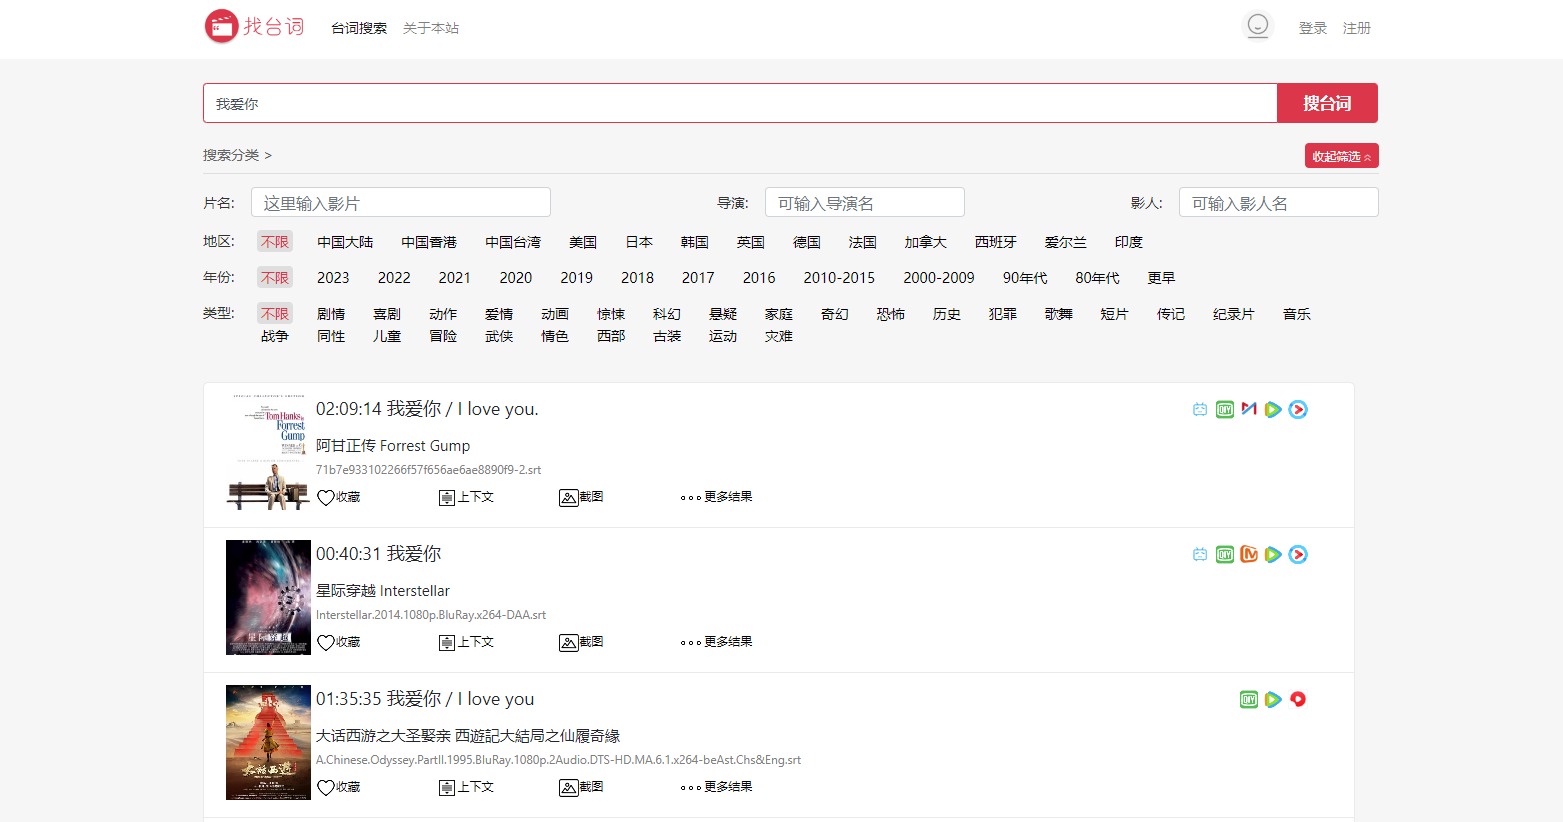Open Tencent Video link for Forrest Gump

click(1273, 409)
